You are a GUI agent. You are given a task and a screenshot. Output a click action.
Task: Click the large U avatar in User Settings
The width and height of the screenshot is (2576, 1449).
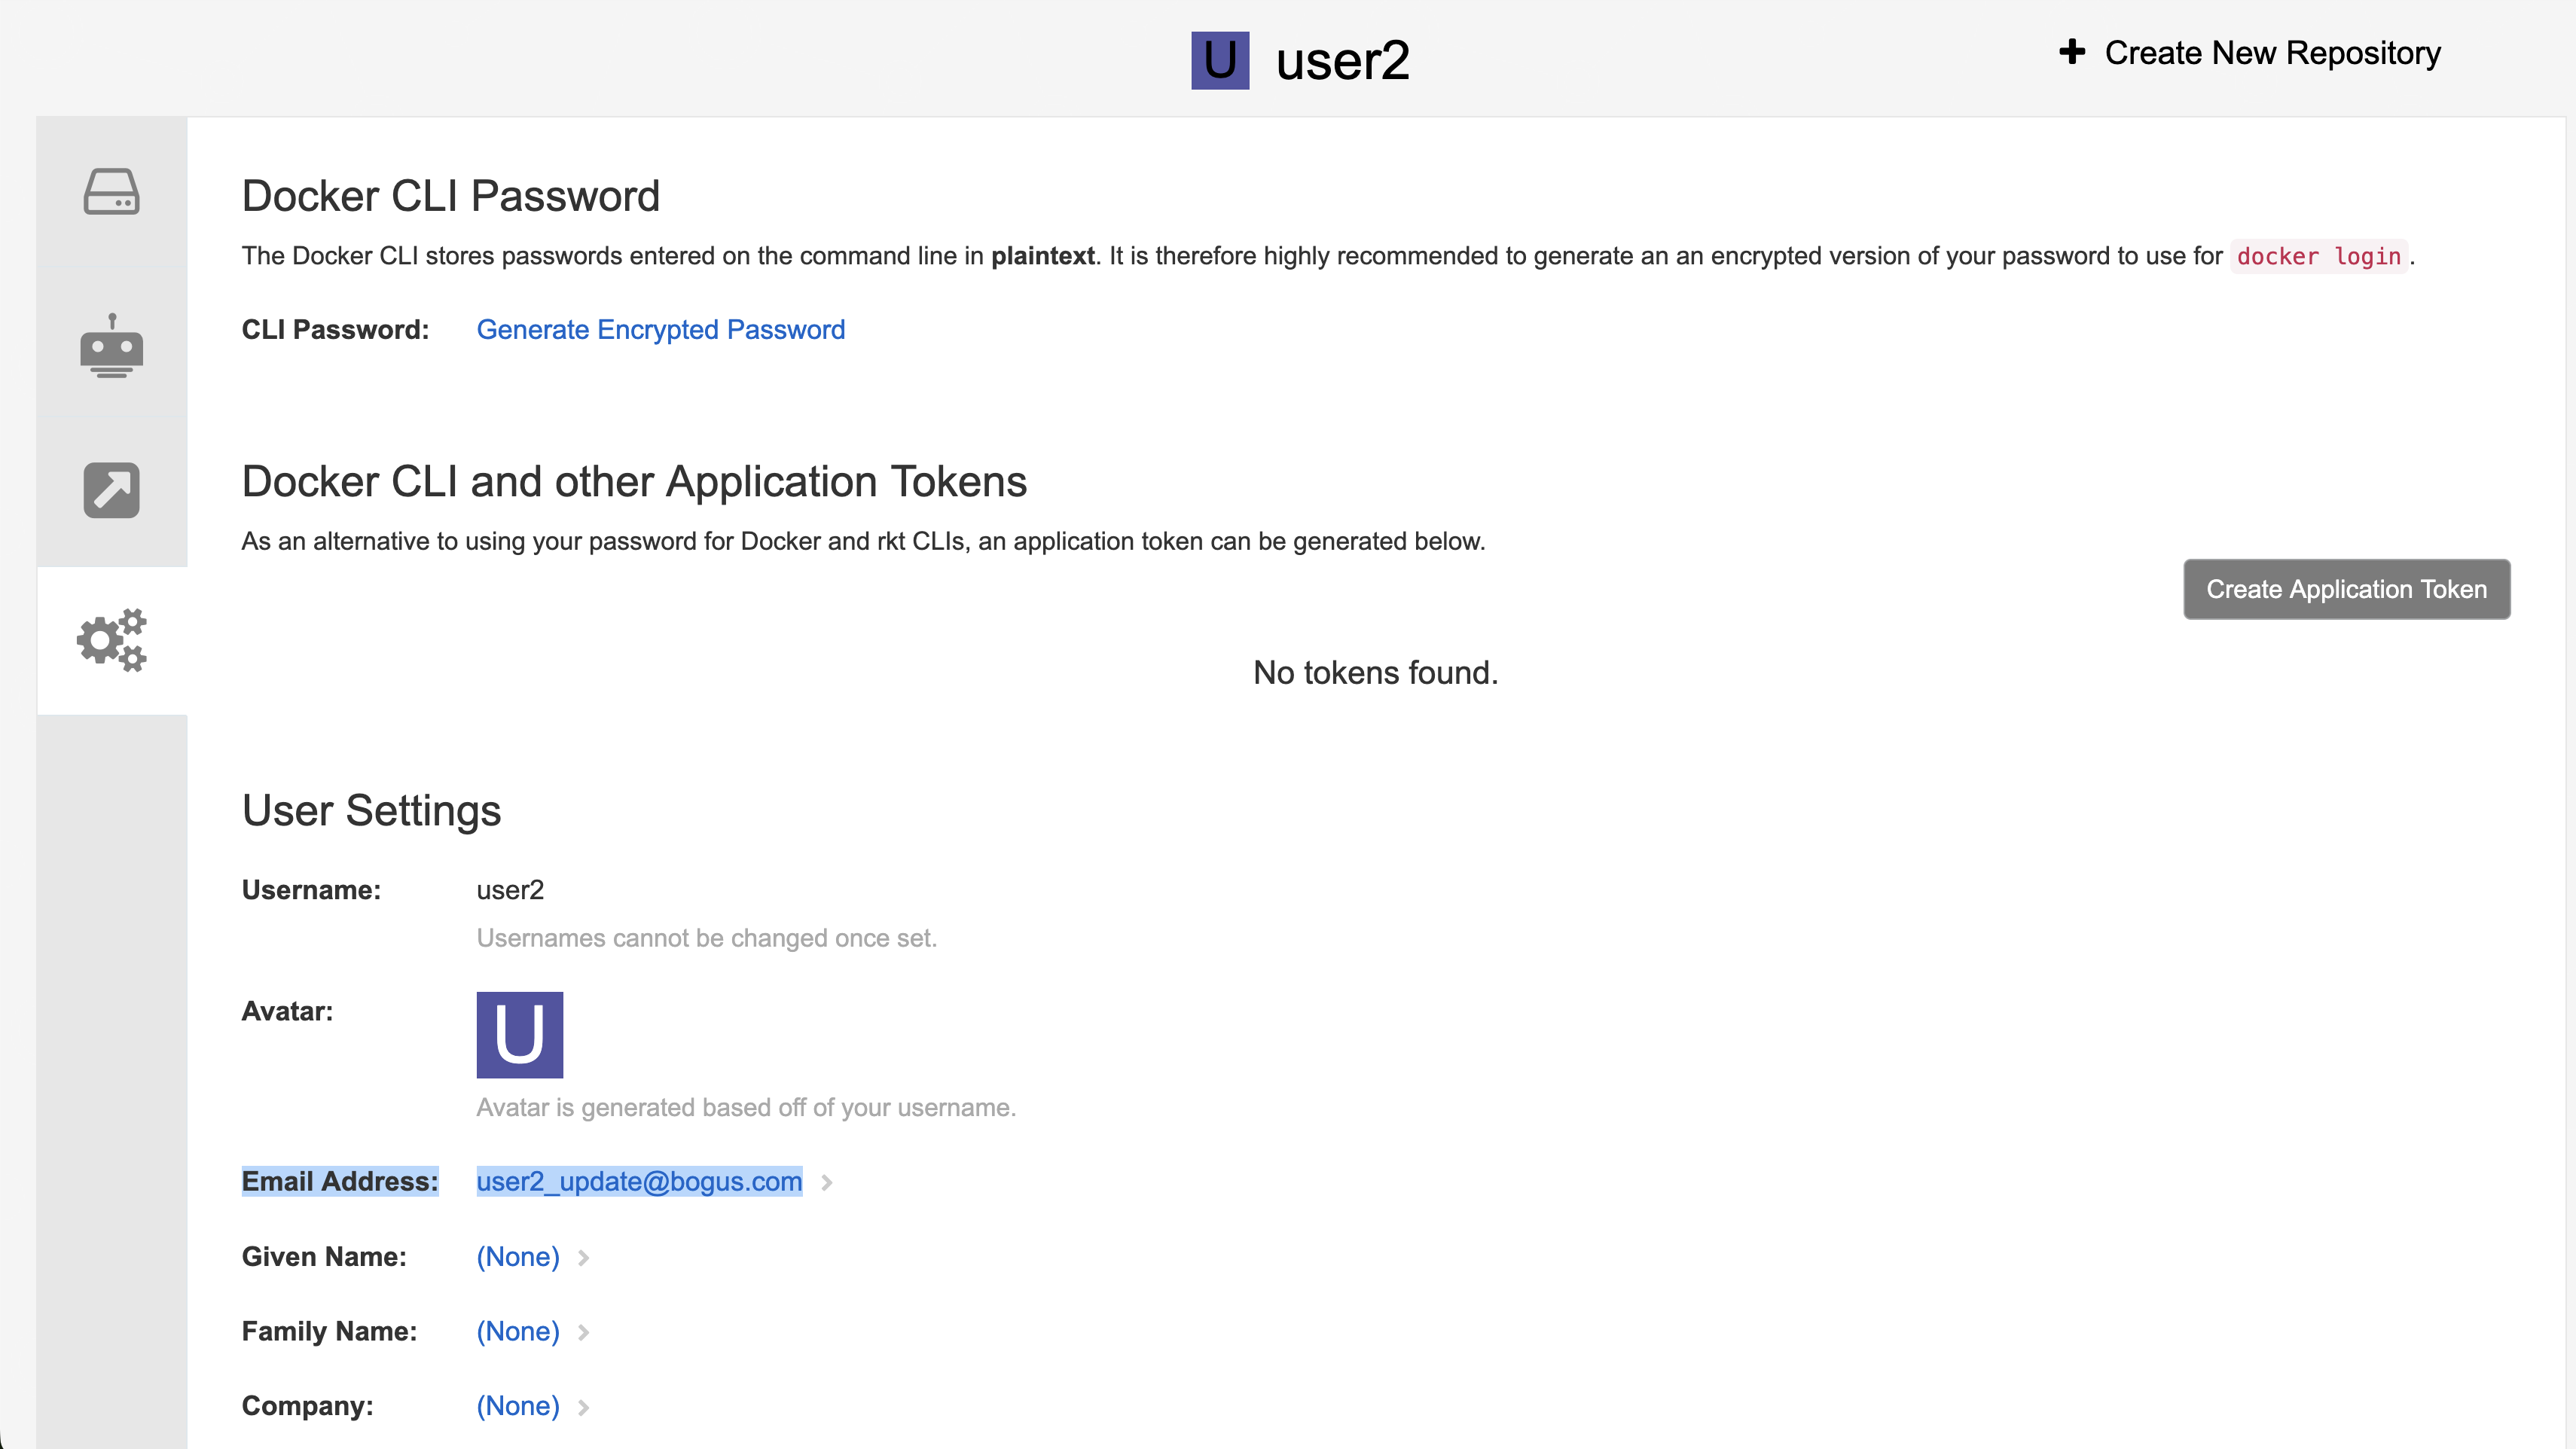[519, 1035]
